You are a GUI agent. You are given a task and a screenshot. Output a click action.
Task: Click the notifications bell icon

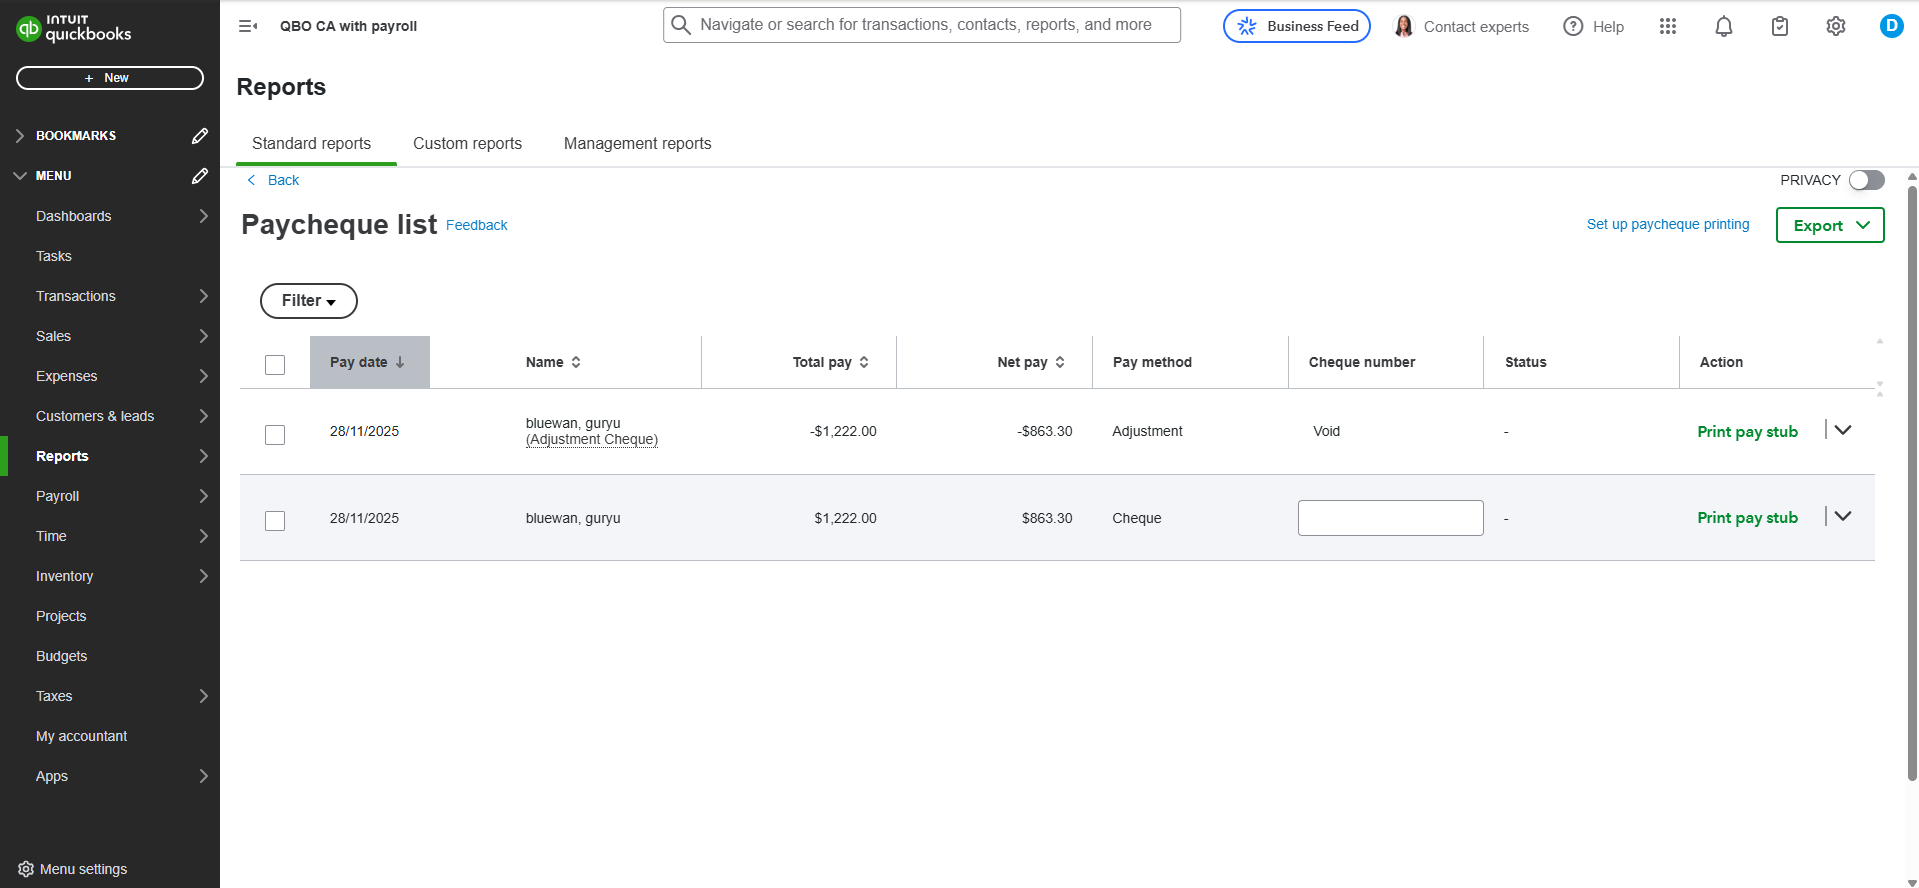point(1723,27)
